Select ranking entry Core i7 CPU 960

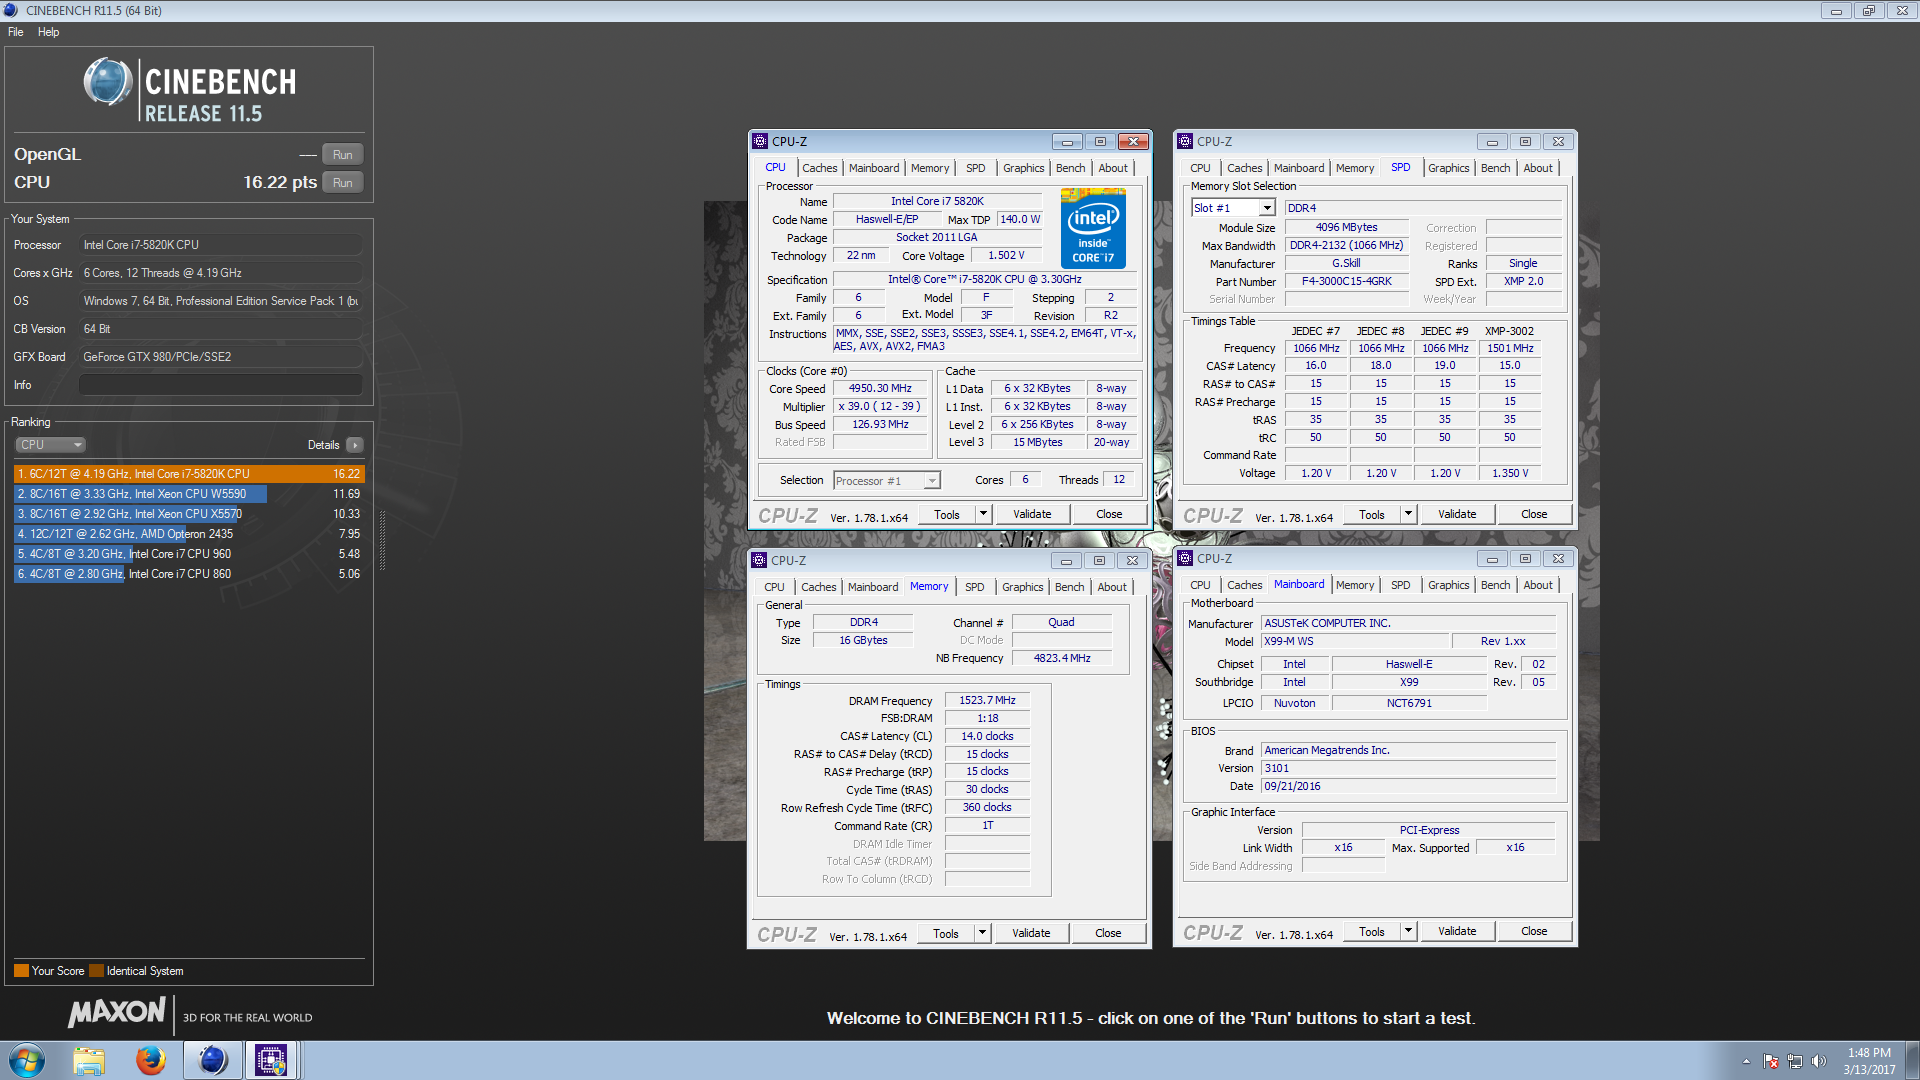pos(189,554)
